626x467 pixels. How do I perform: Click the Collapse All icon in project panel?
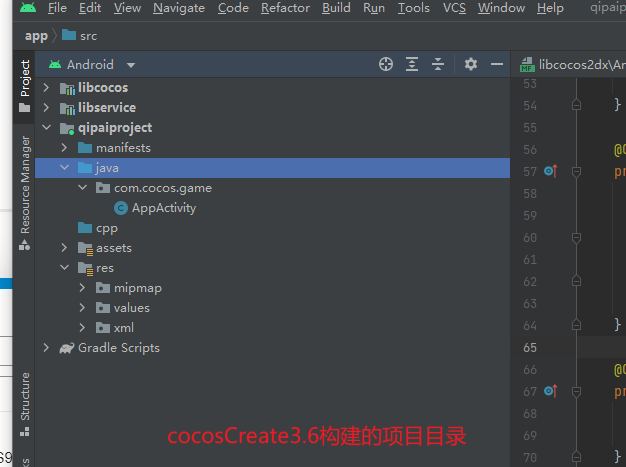(438, 64)
